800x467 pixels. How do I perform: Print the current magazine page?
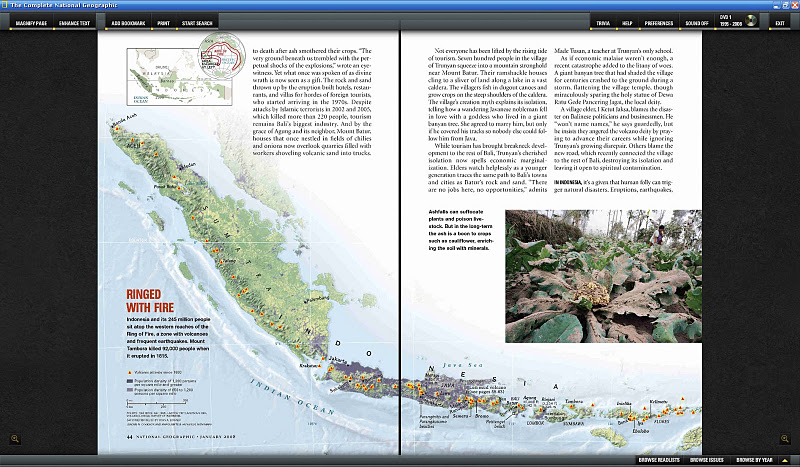pyautogui.click(x=163, y=22)
